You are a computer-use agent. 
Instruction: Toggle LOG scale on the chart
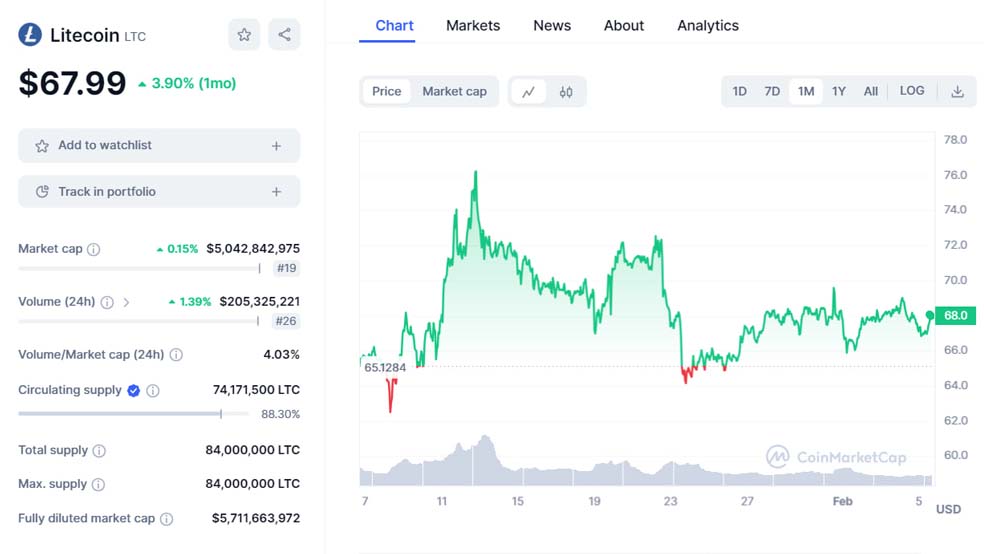(912, 91)
